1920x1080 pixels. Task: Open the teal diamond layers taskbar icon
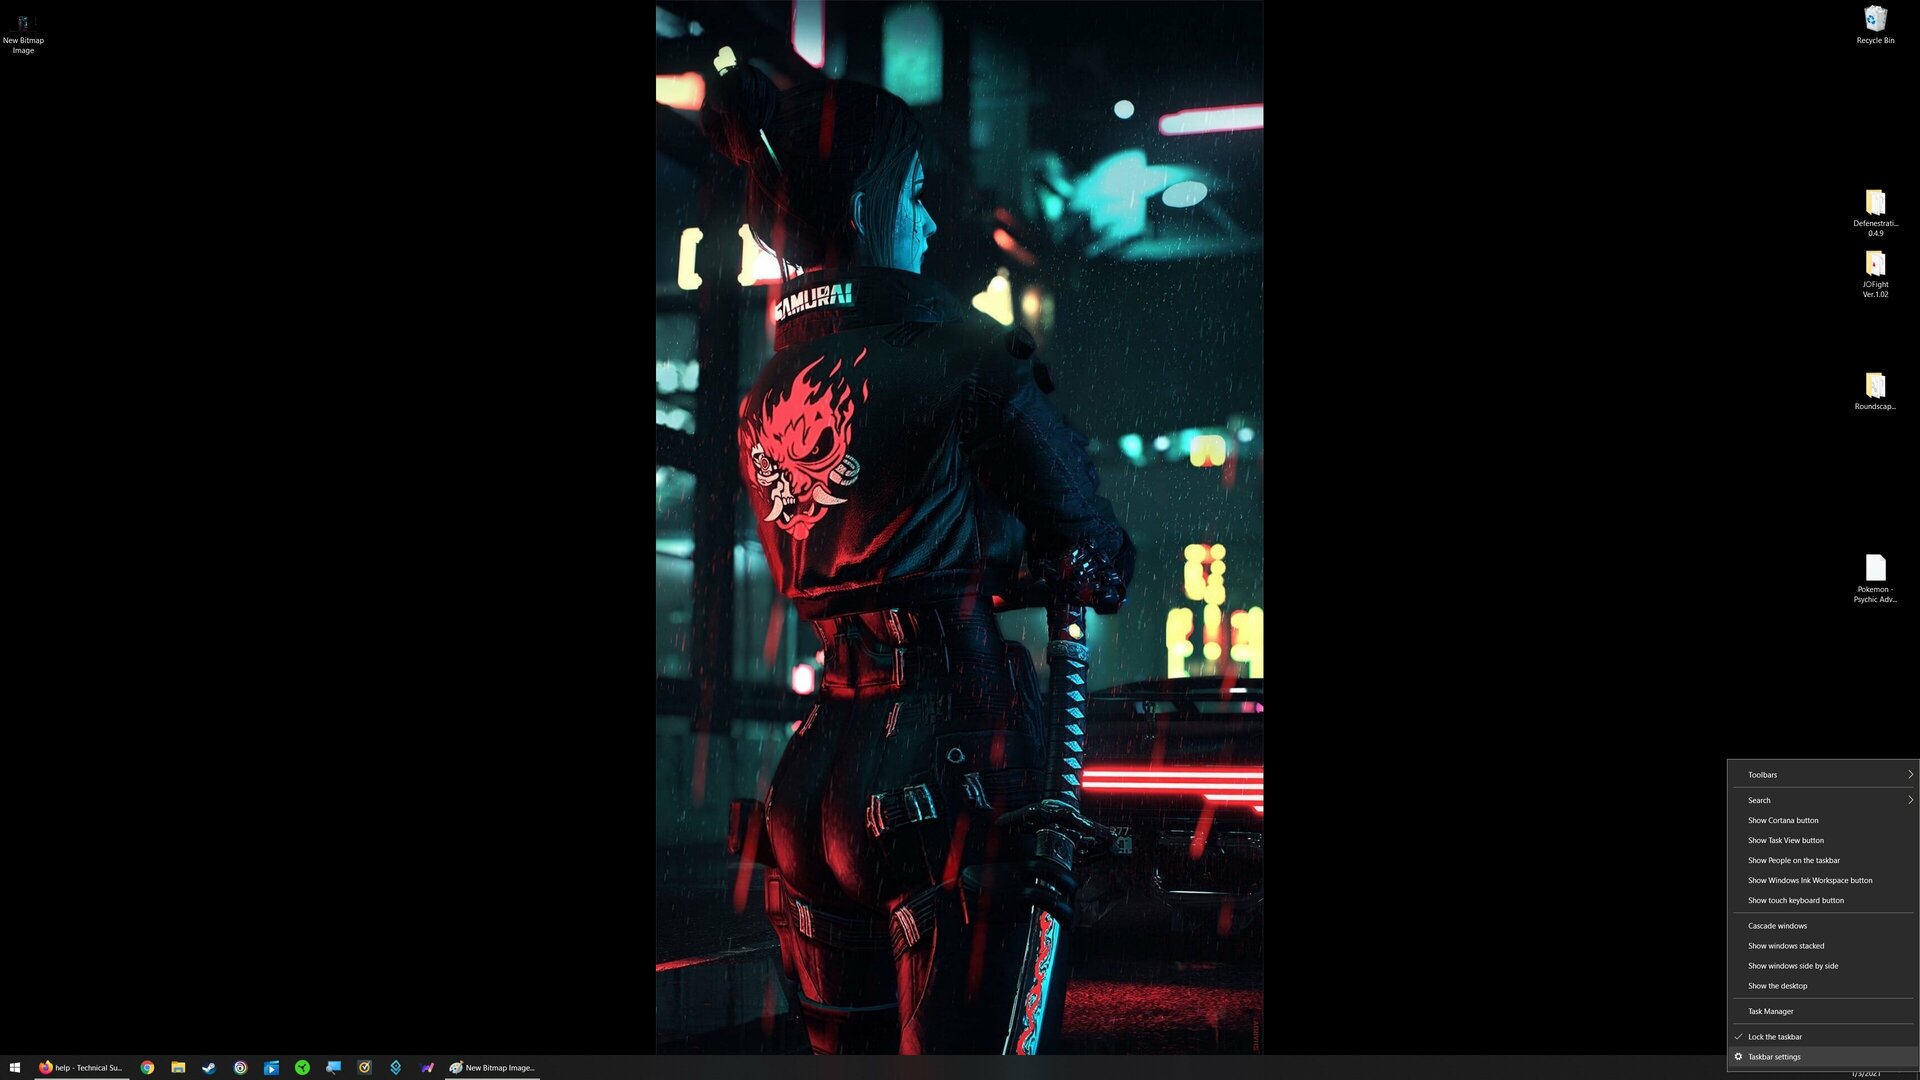click(395, 1067)
